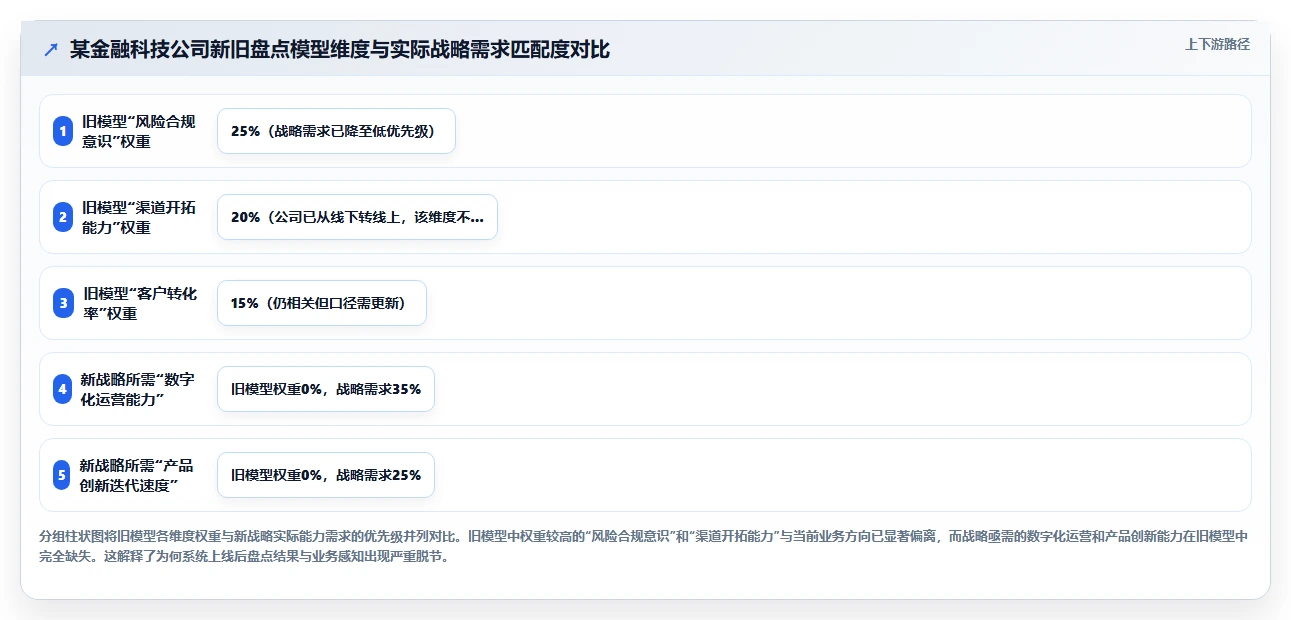Select number badge 5 for 产品创新迭代速度
This screenshot has width=1291, height=620.
[x=63, y=475]
